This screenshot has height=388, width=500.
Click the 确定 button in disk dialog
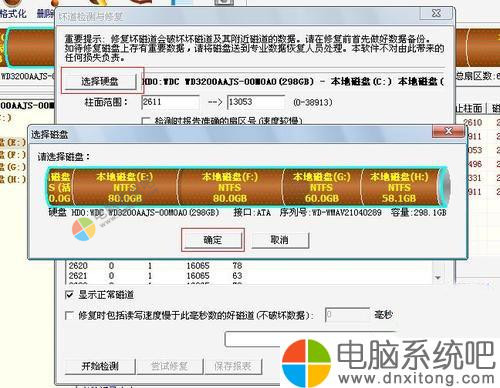213,240
